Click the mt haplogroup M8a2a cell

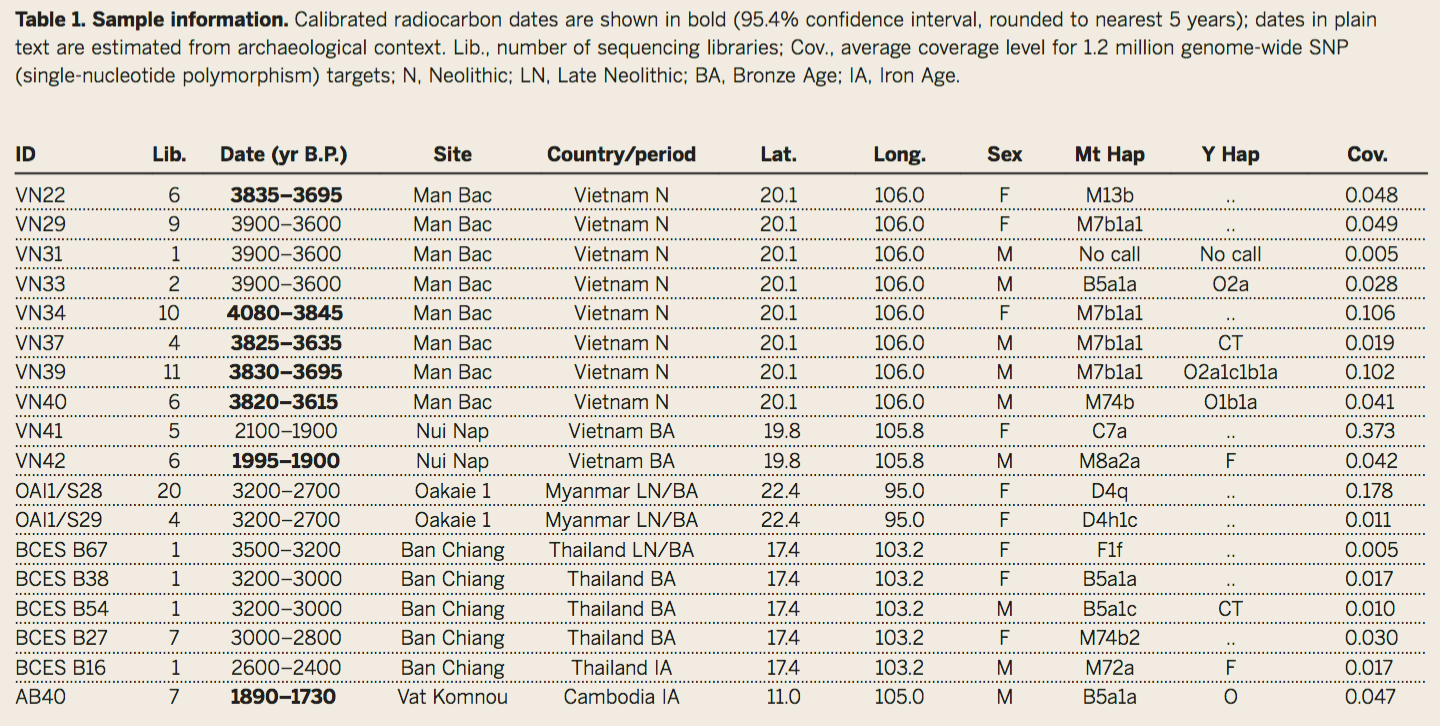[1109, 461]
